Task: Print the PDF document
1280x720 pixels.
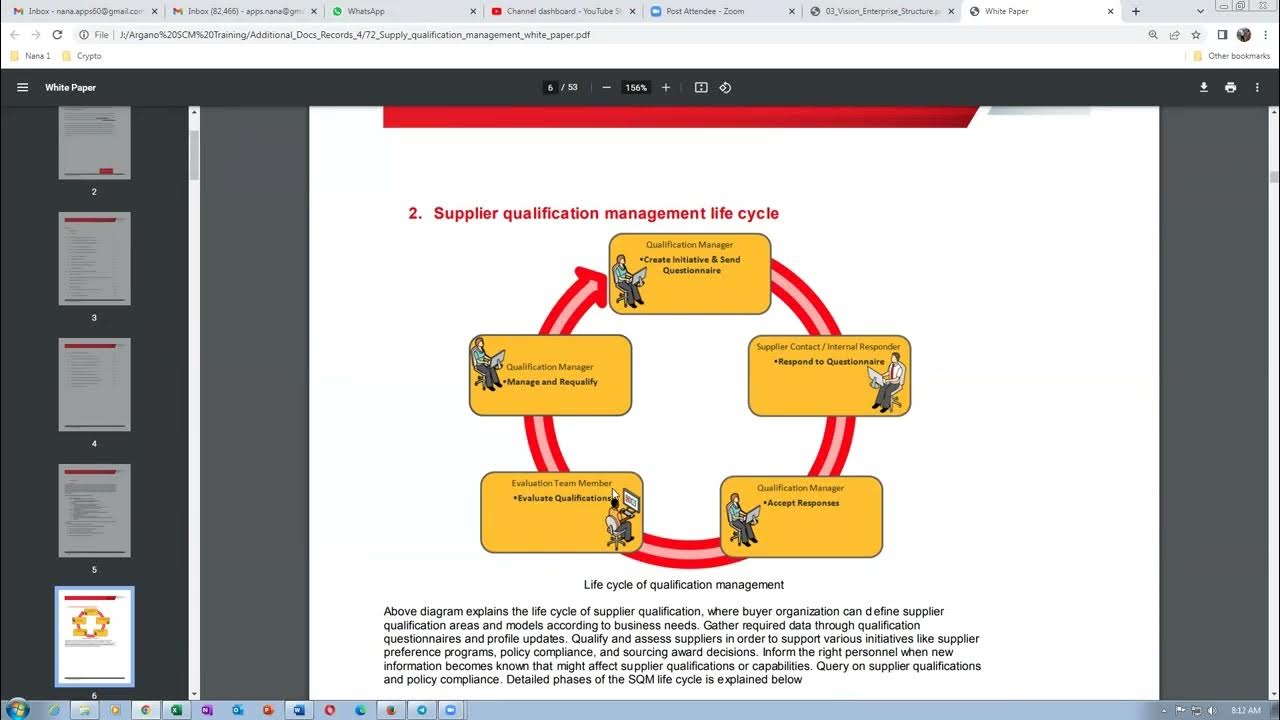Action: coord(1230,87)
